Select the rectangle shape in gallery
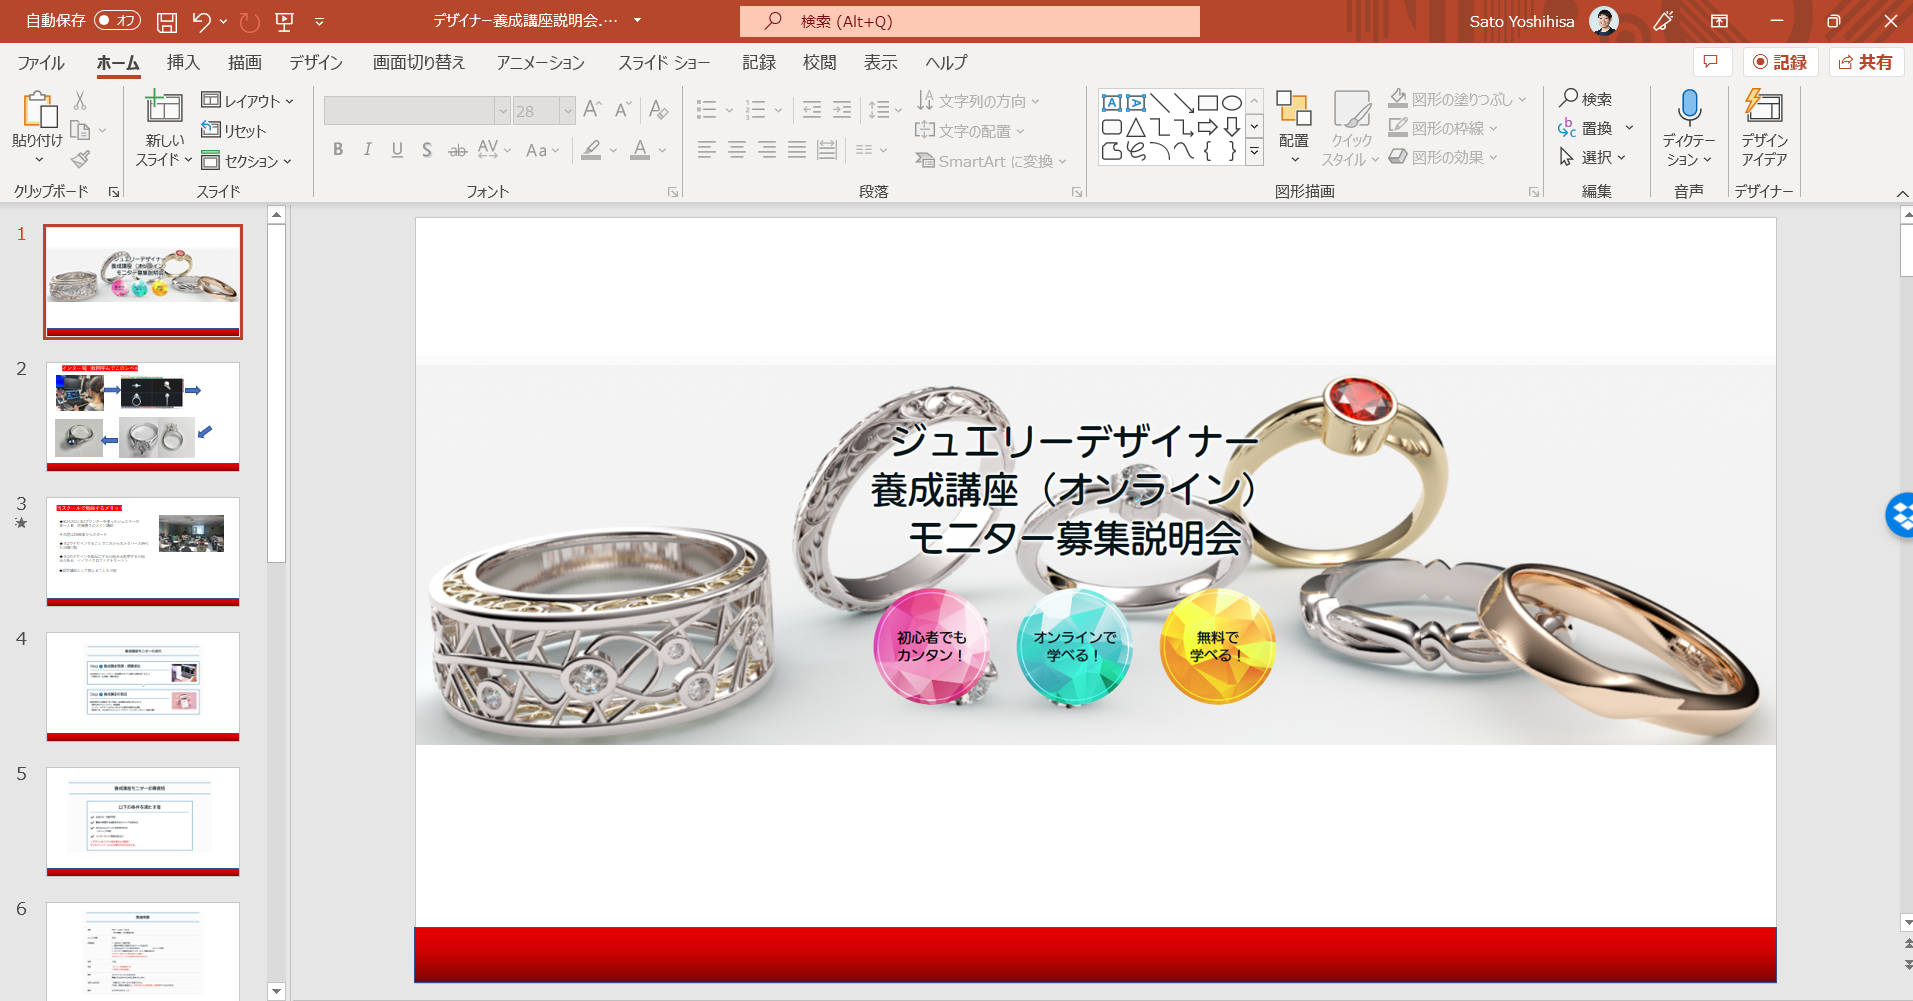 [x=1208, y=103]
